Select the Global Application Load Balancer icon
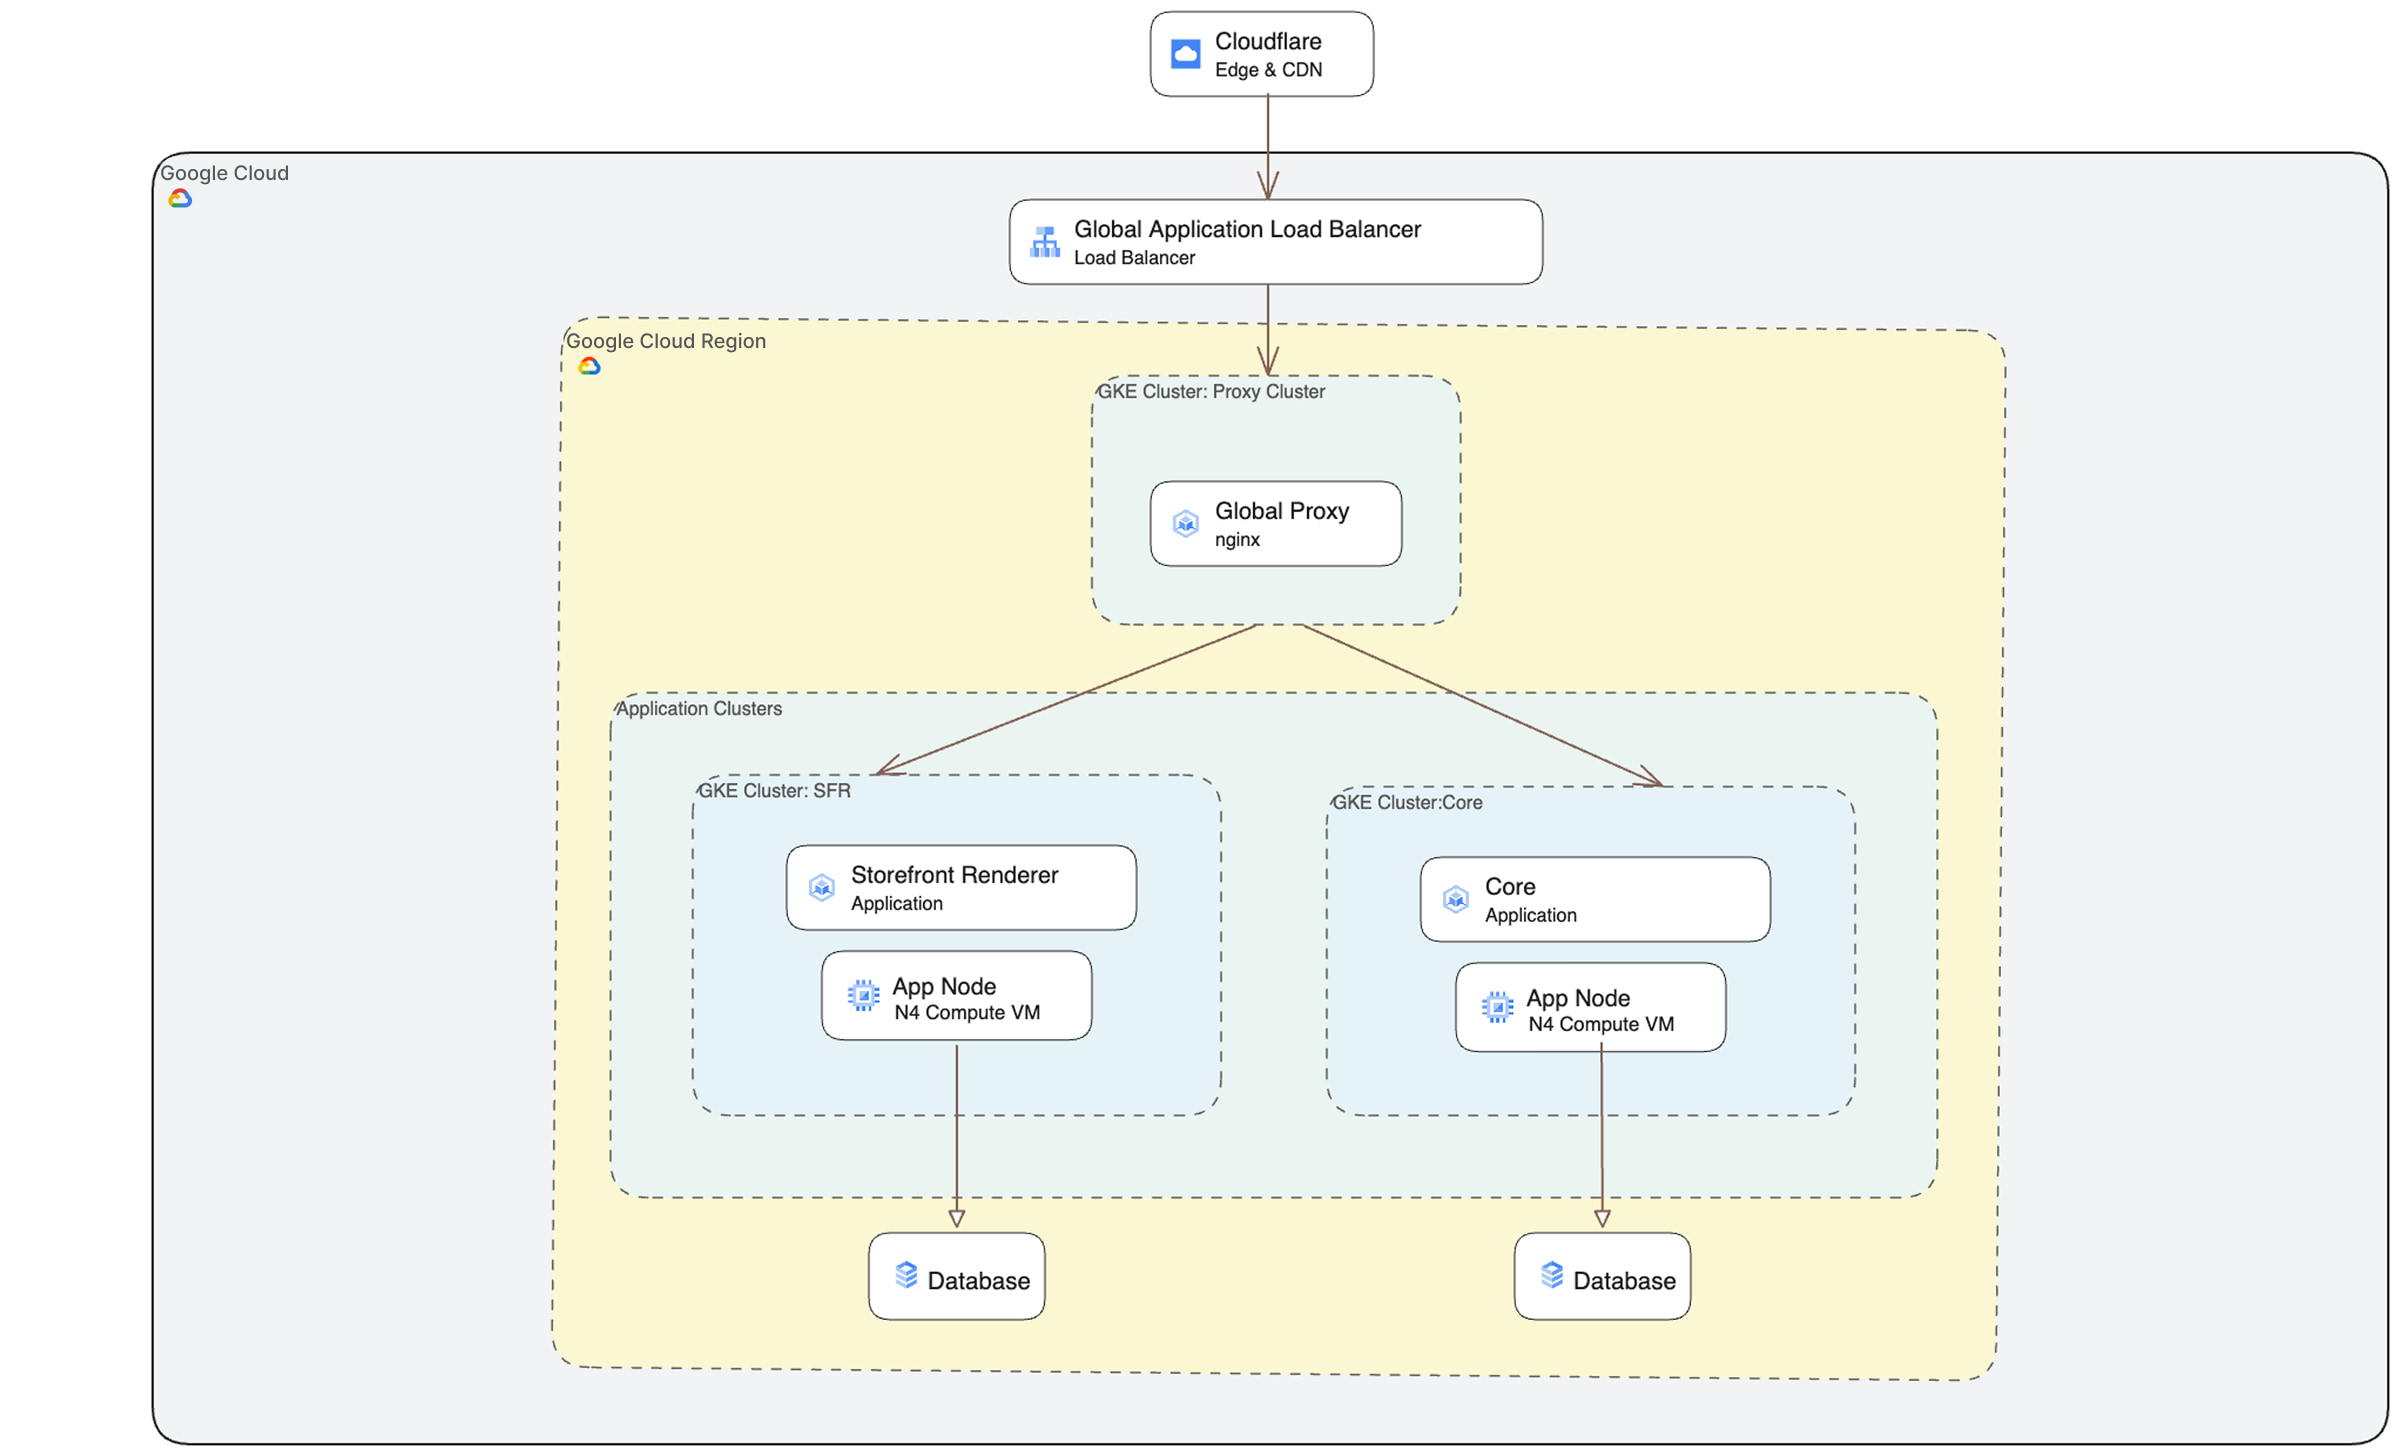 tap(1044, 241)
